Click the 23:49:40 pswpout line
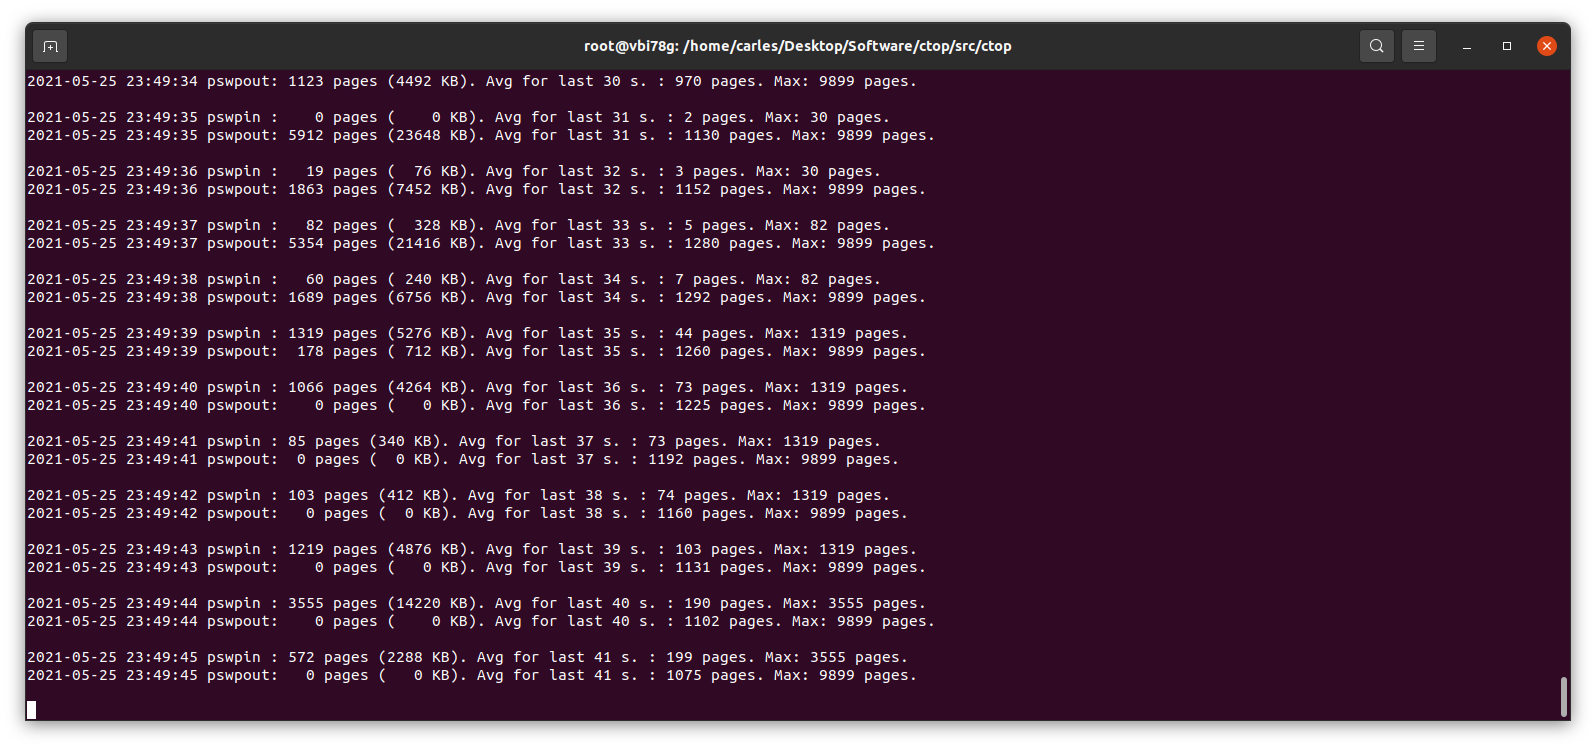1596x749 pixels. [476, 405]
